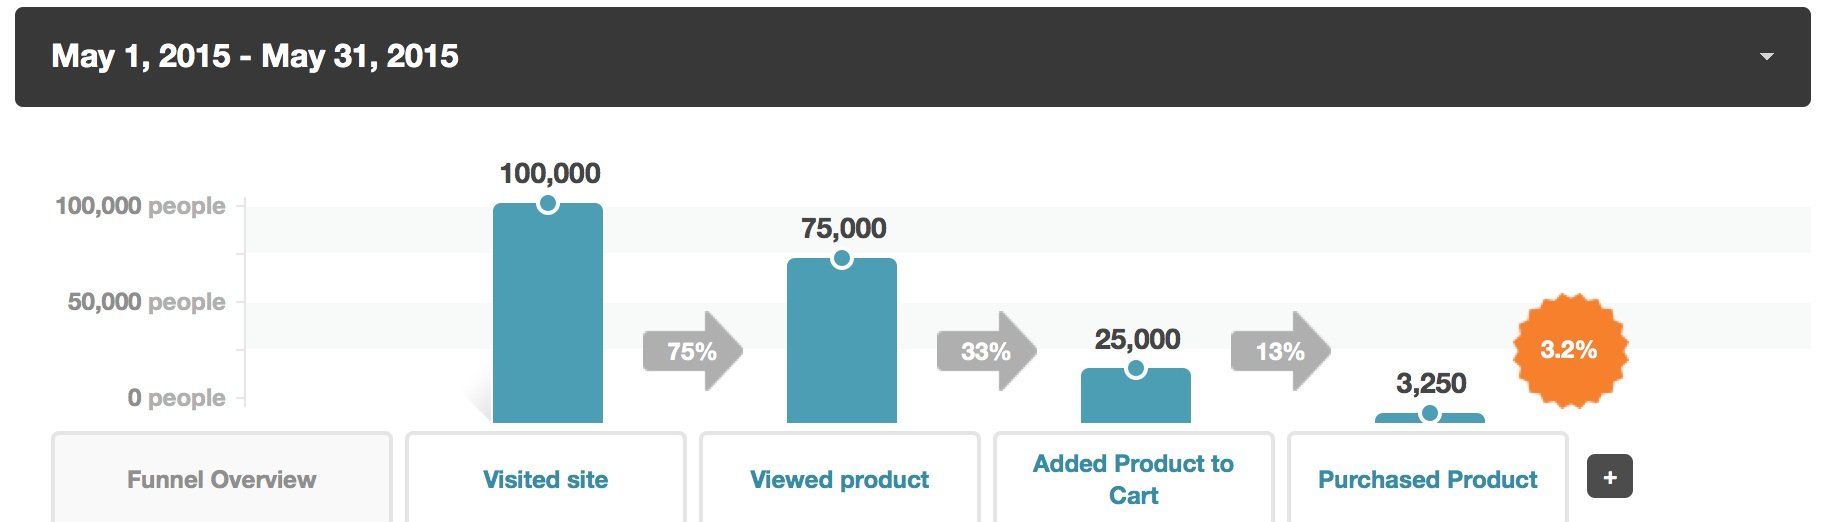
Task: Select the 100,000 Visited site bar
Action: point(548,313)
